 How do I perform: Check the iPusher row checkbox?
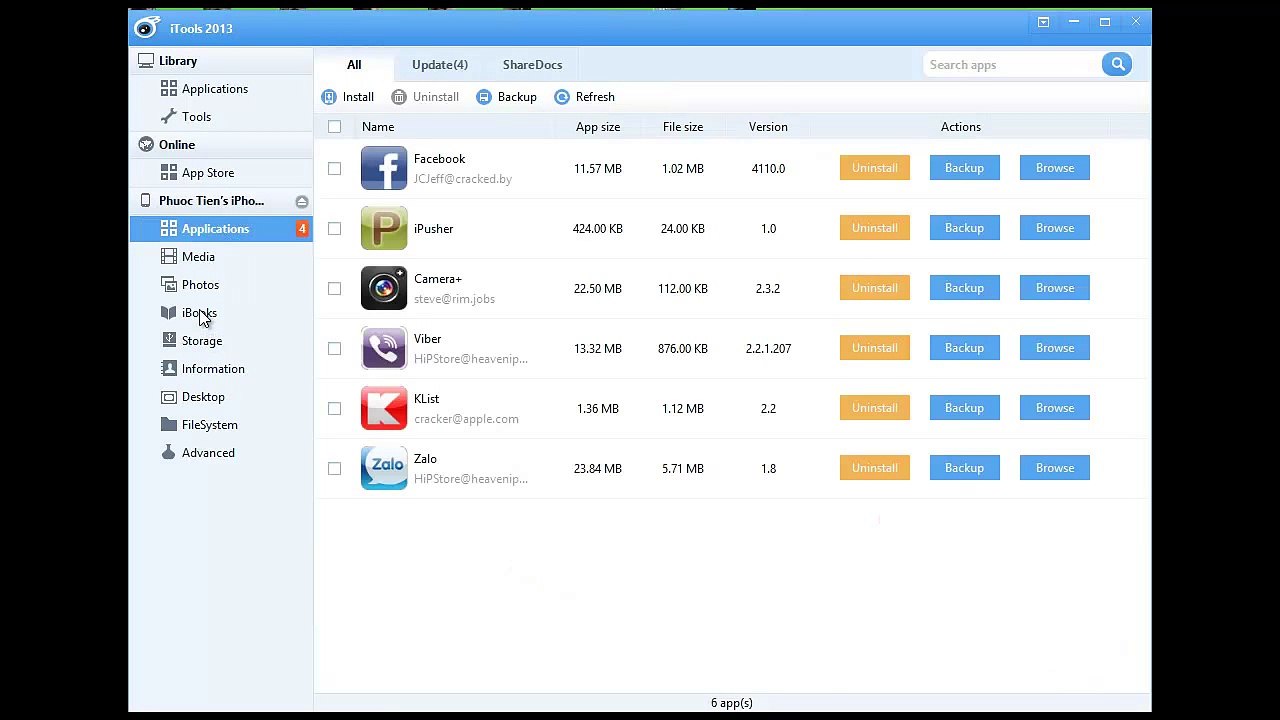point(334,228)
